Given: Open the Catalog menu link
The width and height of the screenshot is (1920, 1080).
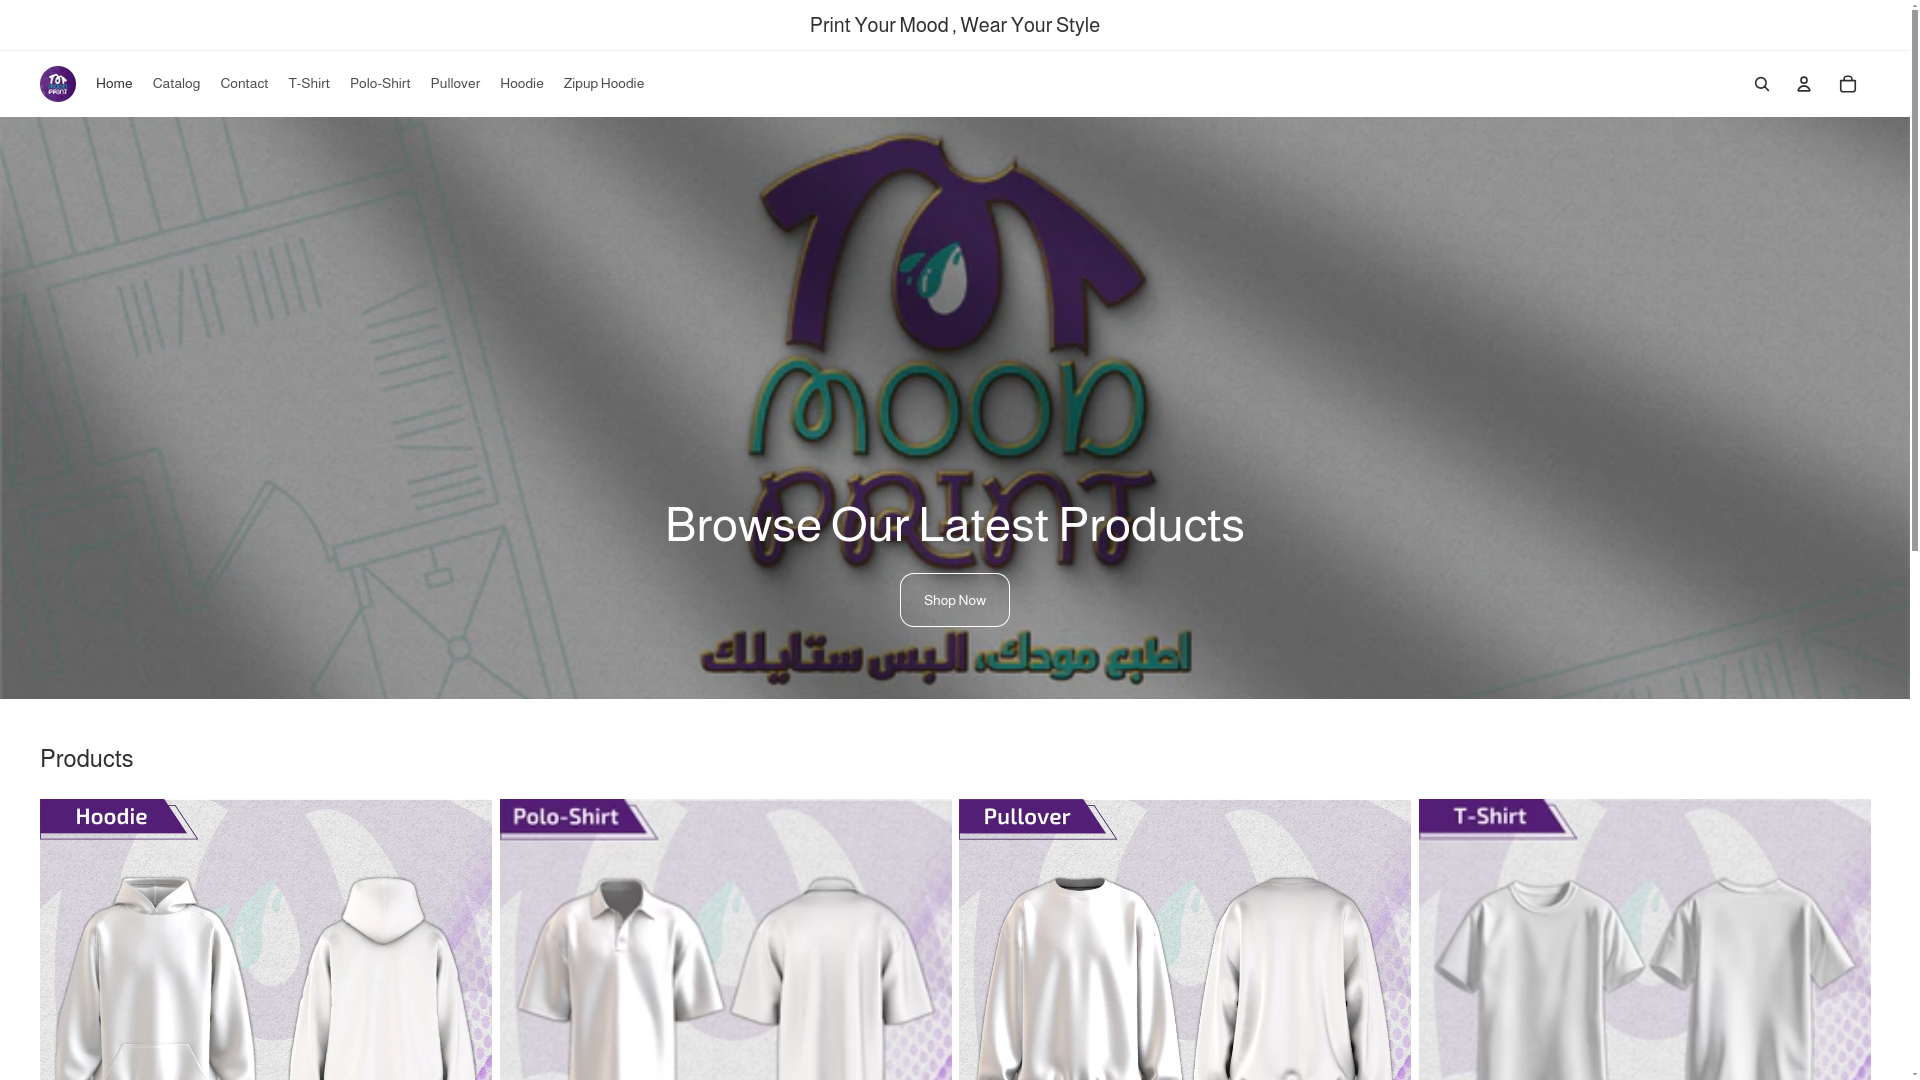Looking at the screenshot, I should pyautogui.click(x=176, y=84).
